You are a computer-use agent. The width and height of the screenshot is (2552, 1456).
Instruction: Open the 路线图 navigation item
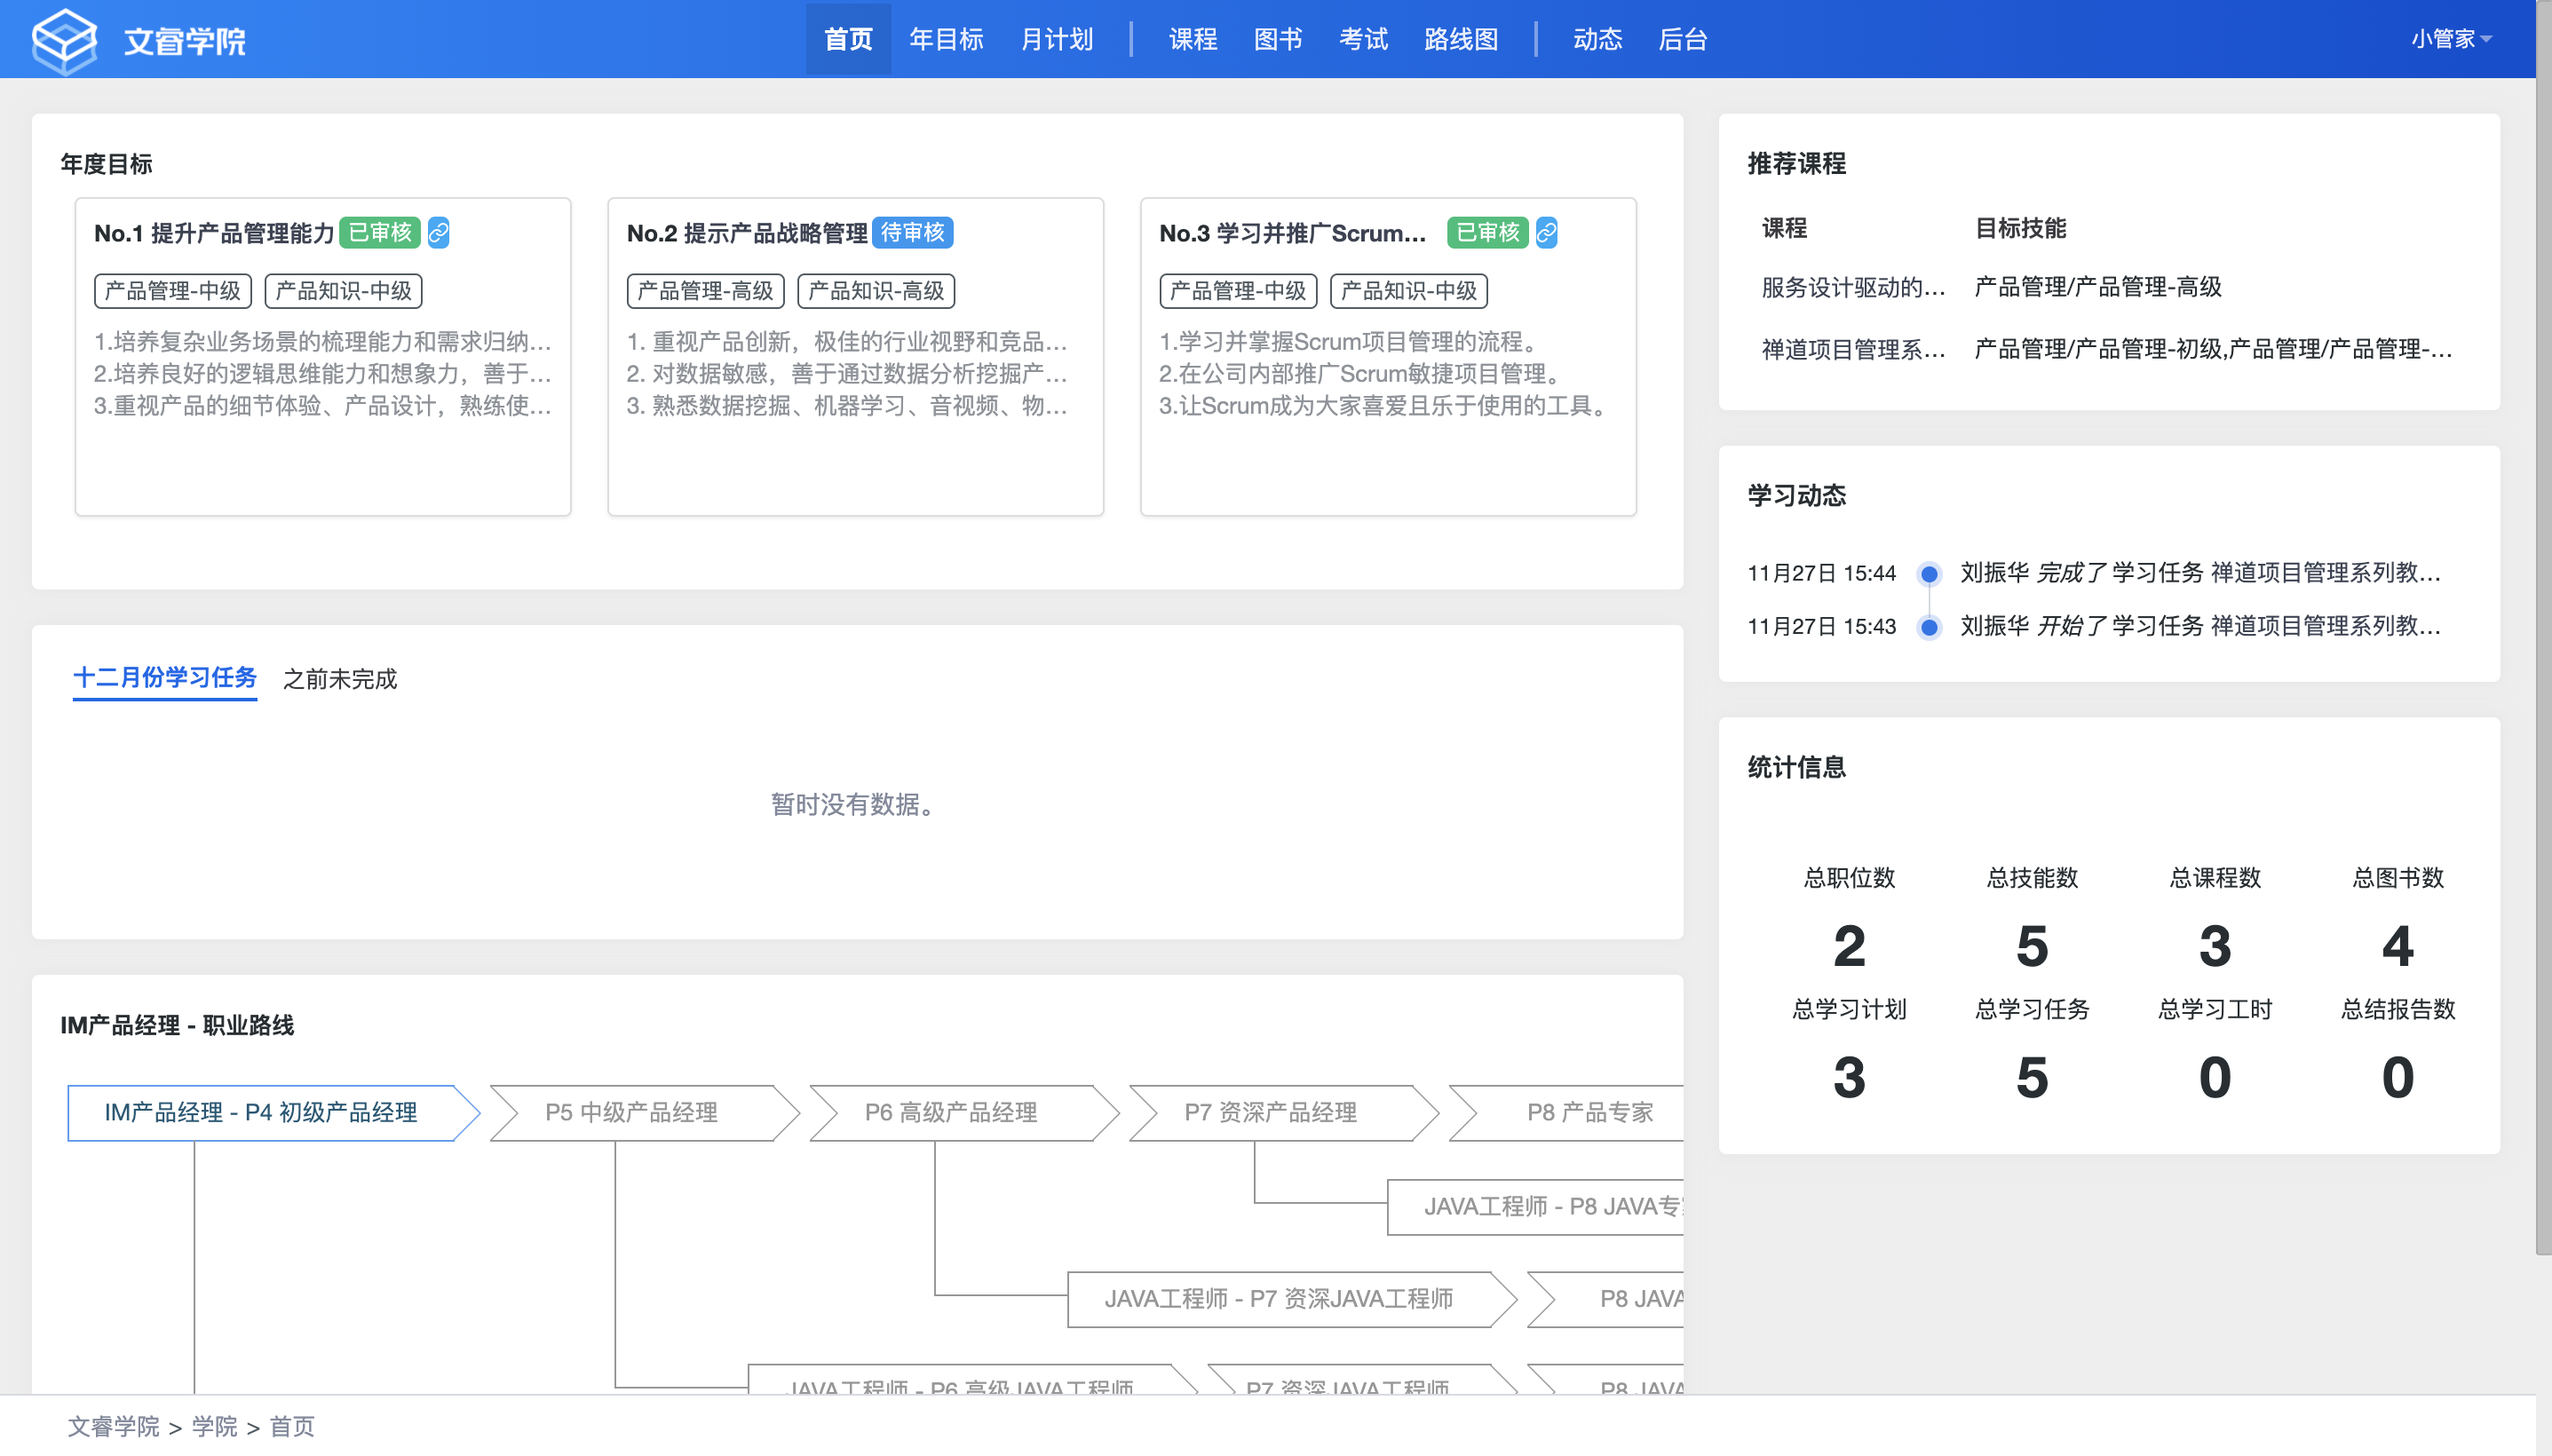pyautogui.click(x=1460, y=39)
